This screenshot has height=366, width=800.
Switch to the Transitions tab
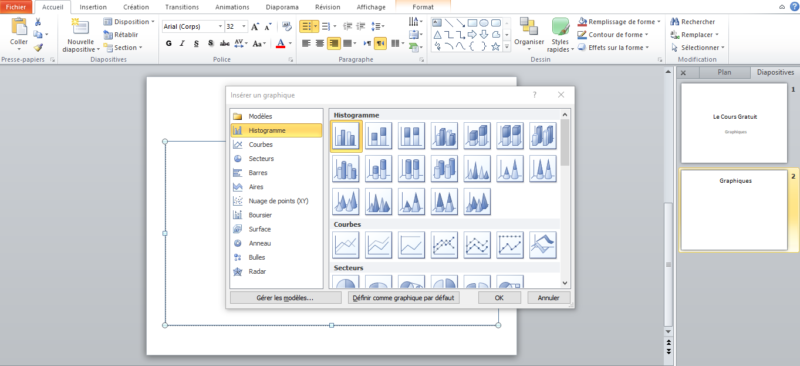(182, 7)
